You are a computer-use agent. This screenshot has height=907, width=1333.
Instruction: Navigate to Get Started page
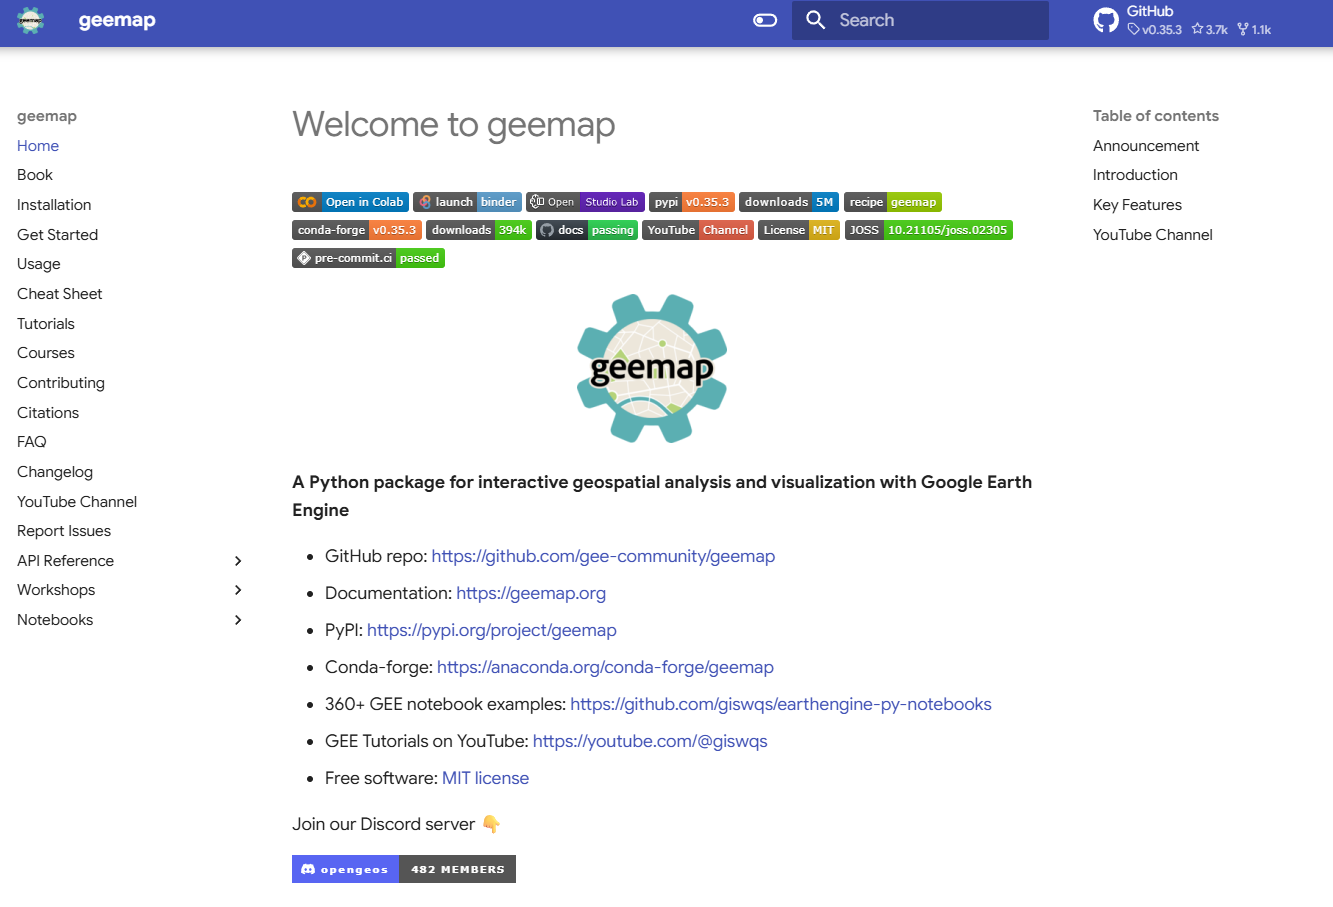58,235
